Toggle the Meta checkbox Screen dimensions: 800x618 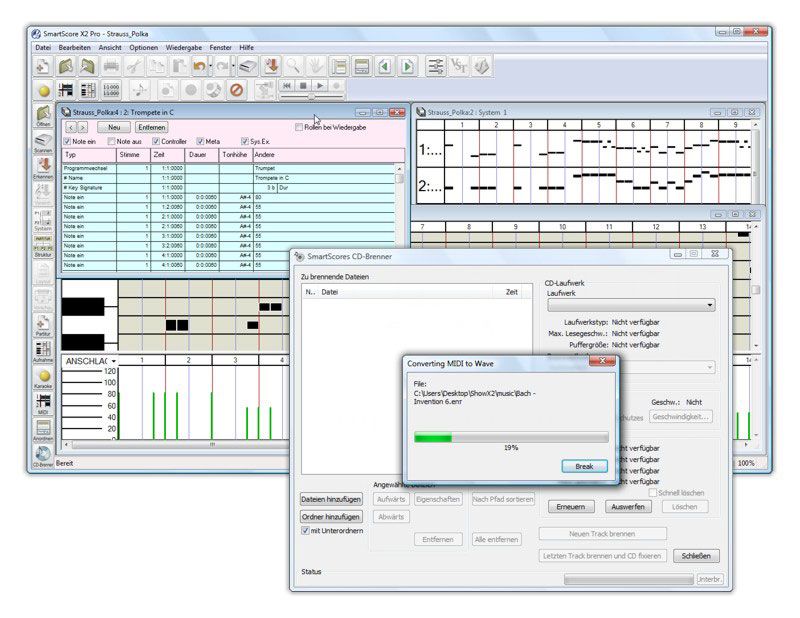tap(201, 141)
